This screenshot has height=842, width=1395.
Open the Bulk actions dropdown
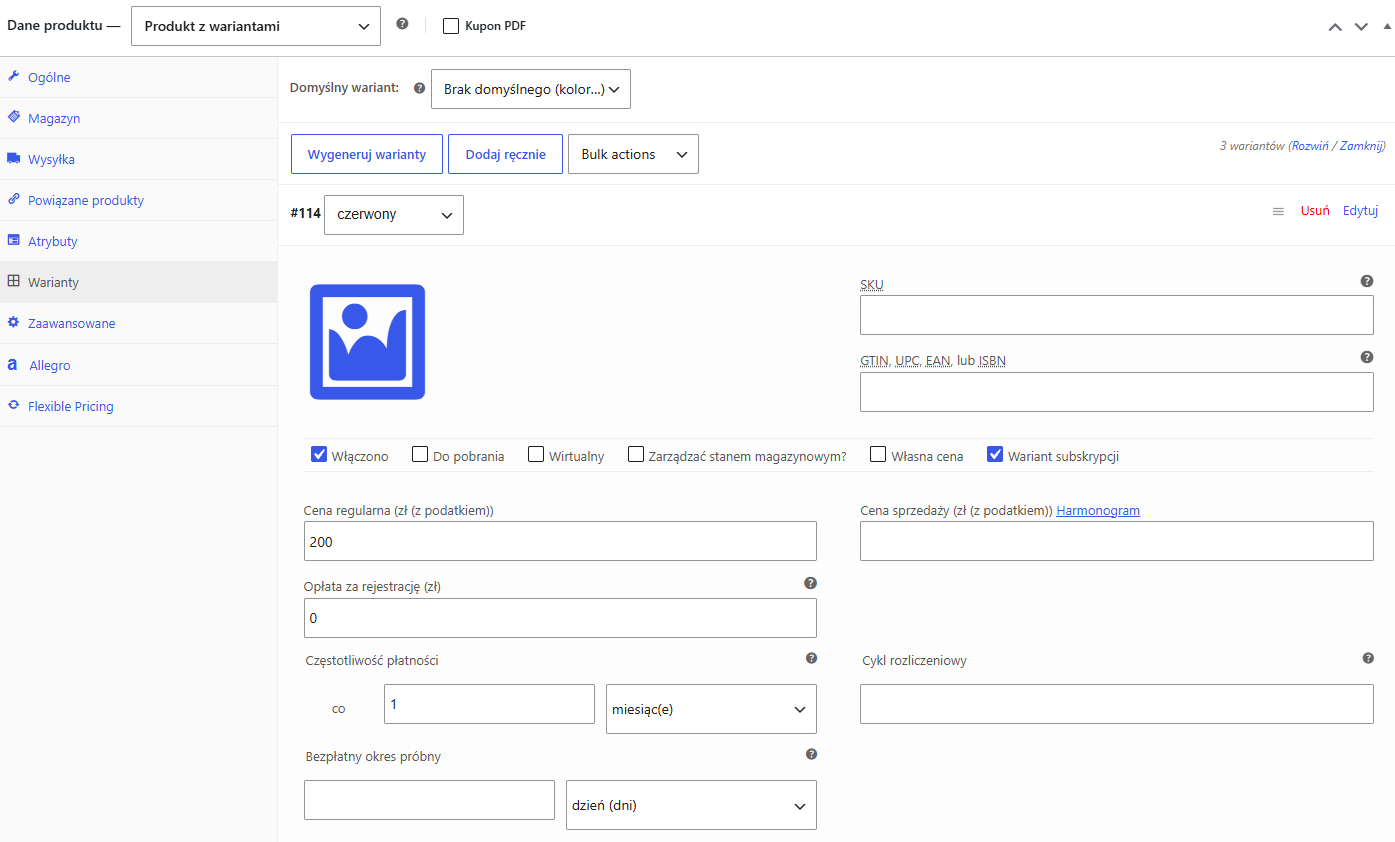[x=633, y=154]
